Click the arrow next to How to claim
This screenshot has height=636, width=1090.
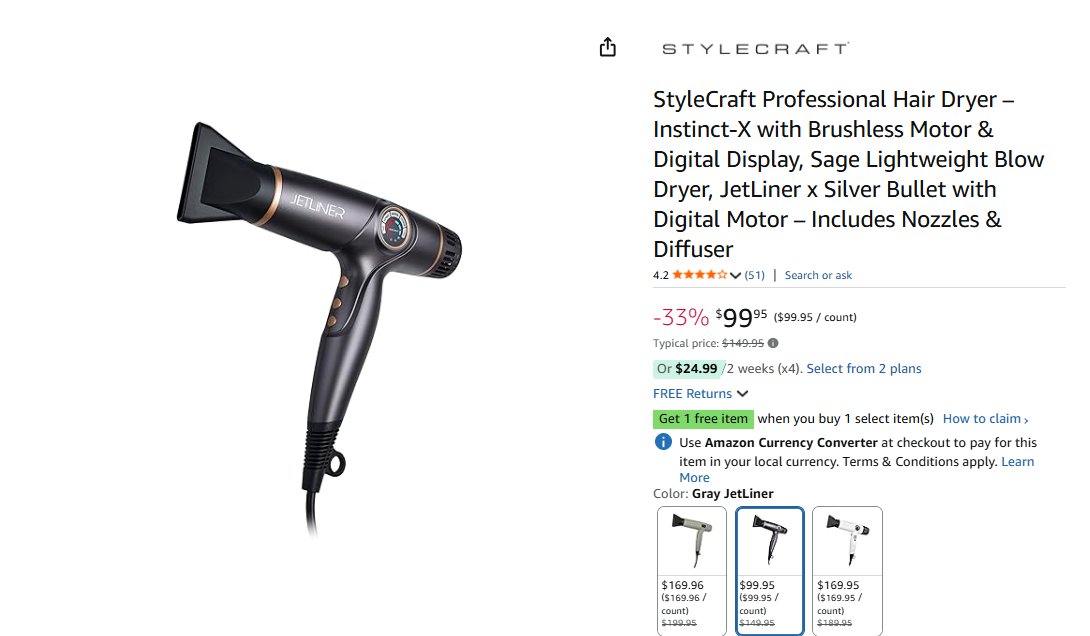1026,420
